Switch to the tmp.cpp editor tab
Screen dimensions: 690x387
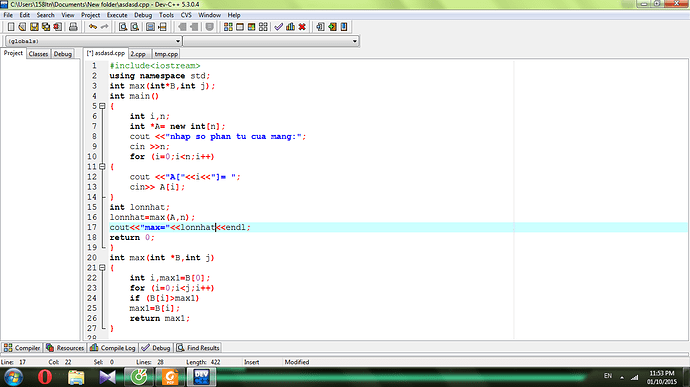pyautogui.click(x=166, y=54)
